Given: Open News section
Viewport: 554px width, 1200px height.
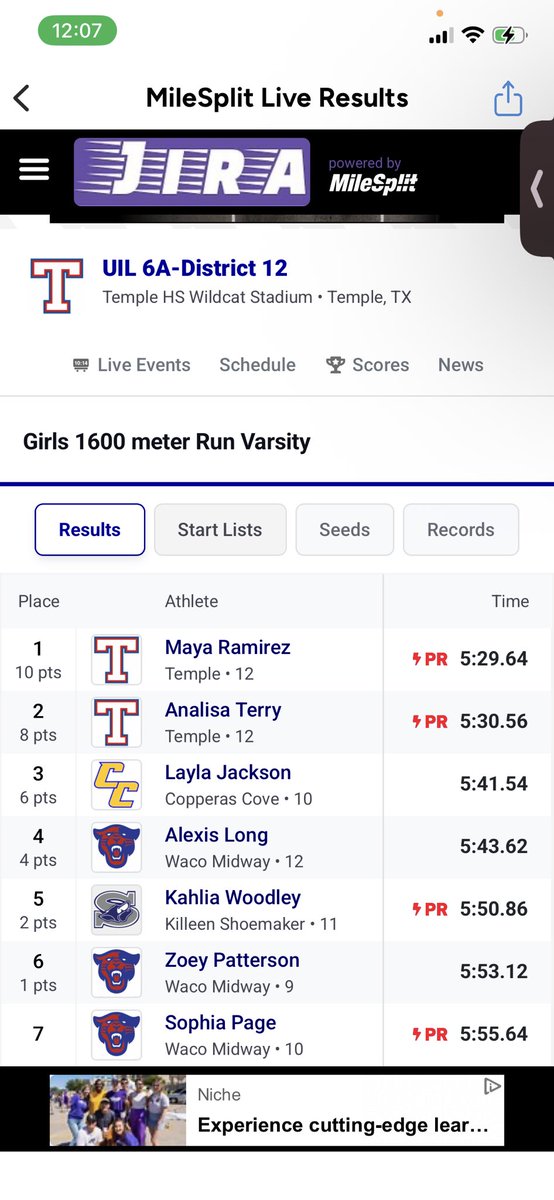Looking at the screenshot, I should [460, 365].
